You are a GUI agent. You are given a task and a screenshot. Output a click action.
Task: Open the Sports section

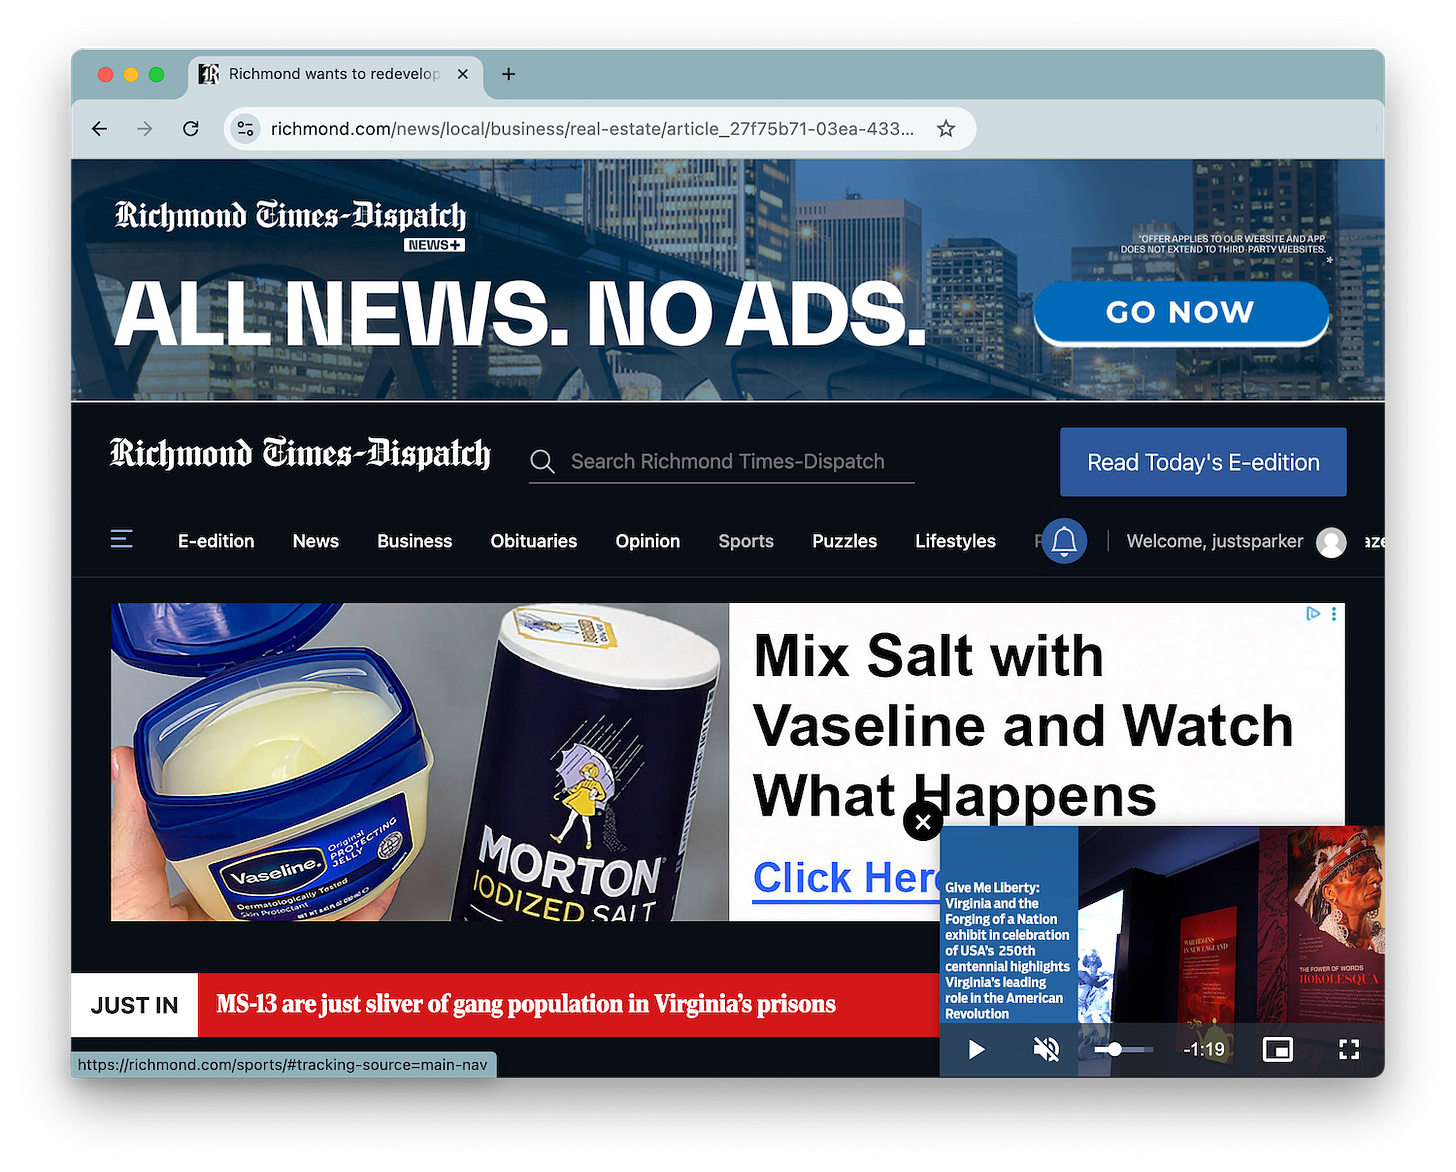click(x=746, y=541)
